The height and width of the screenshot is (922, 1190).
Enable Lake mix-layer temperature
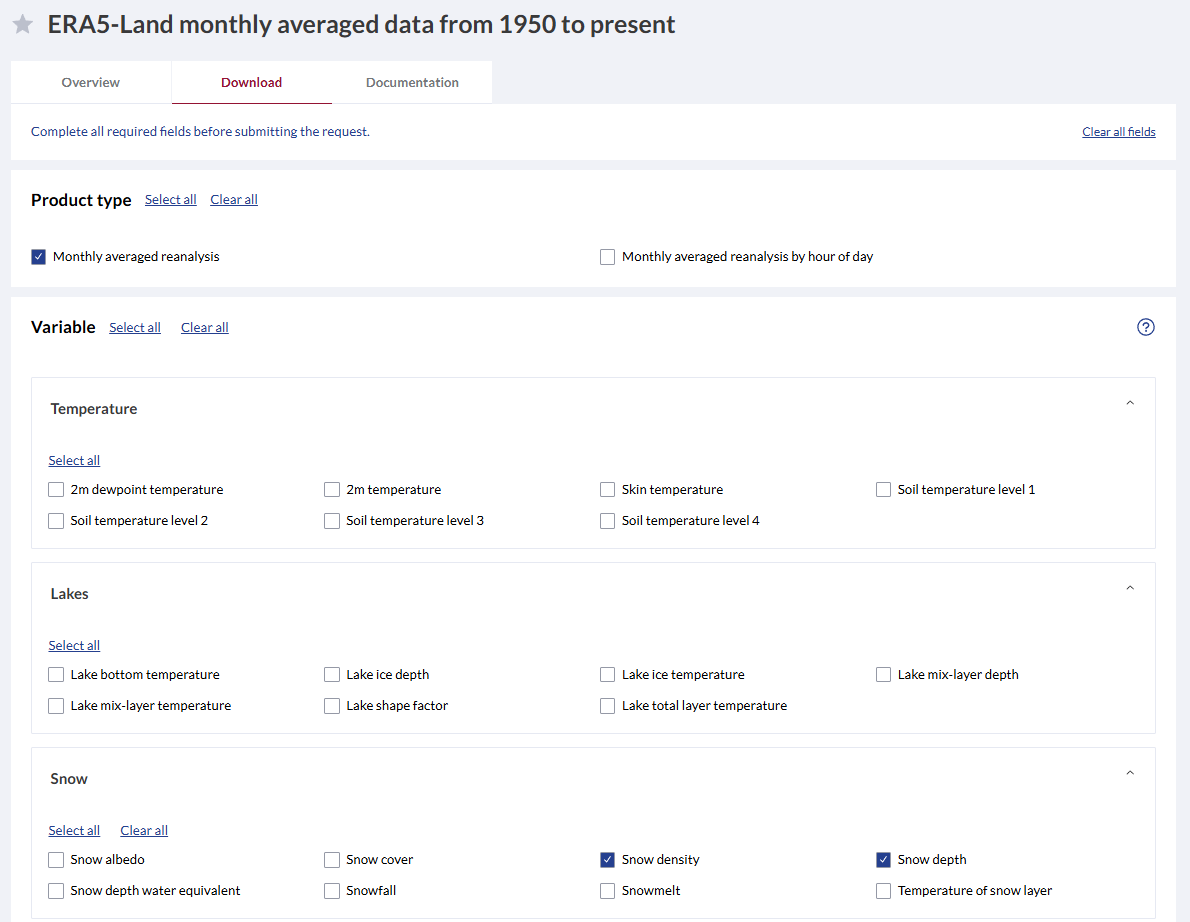pyautogui.click(x=56, y=706)
